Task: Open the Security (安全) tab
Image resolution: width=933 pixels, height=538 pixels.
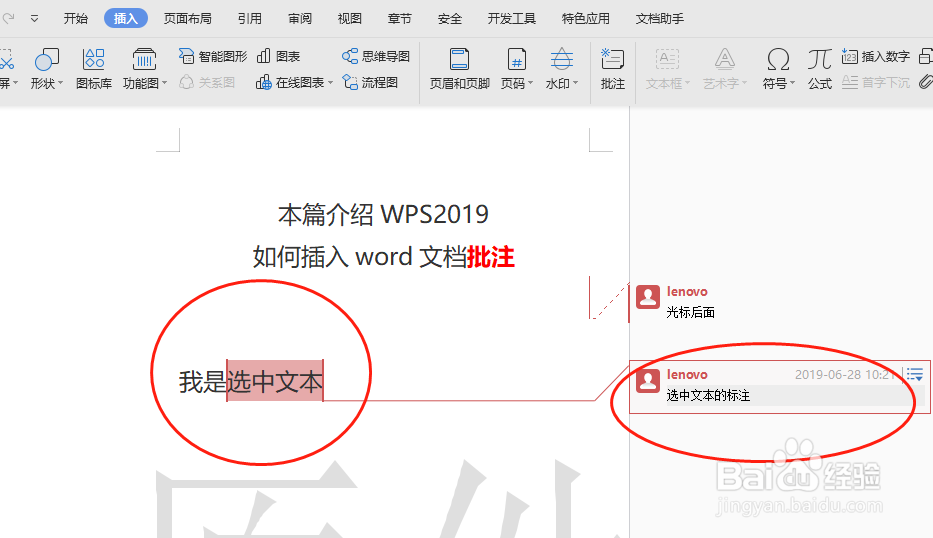Action: click(x=449, y=18)
